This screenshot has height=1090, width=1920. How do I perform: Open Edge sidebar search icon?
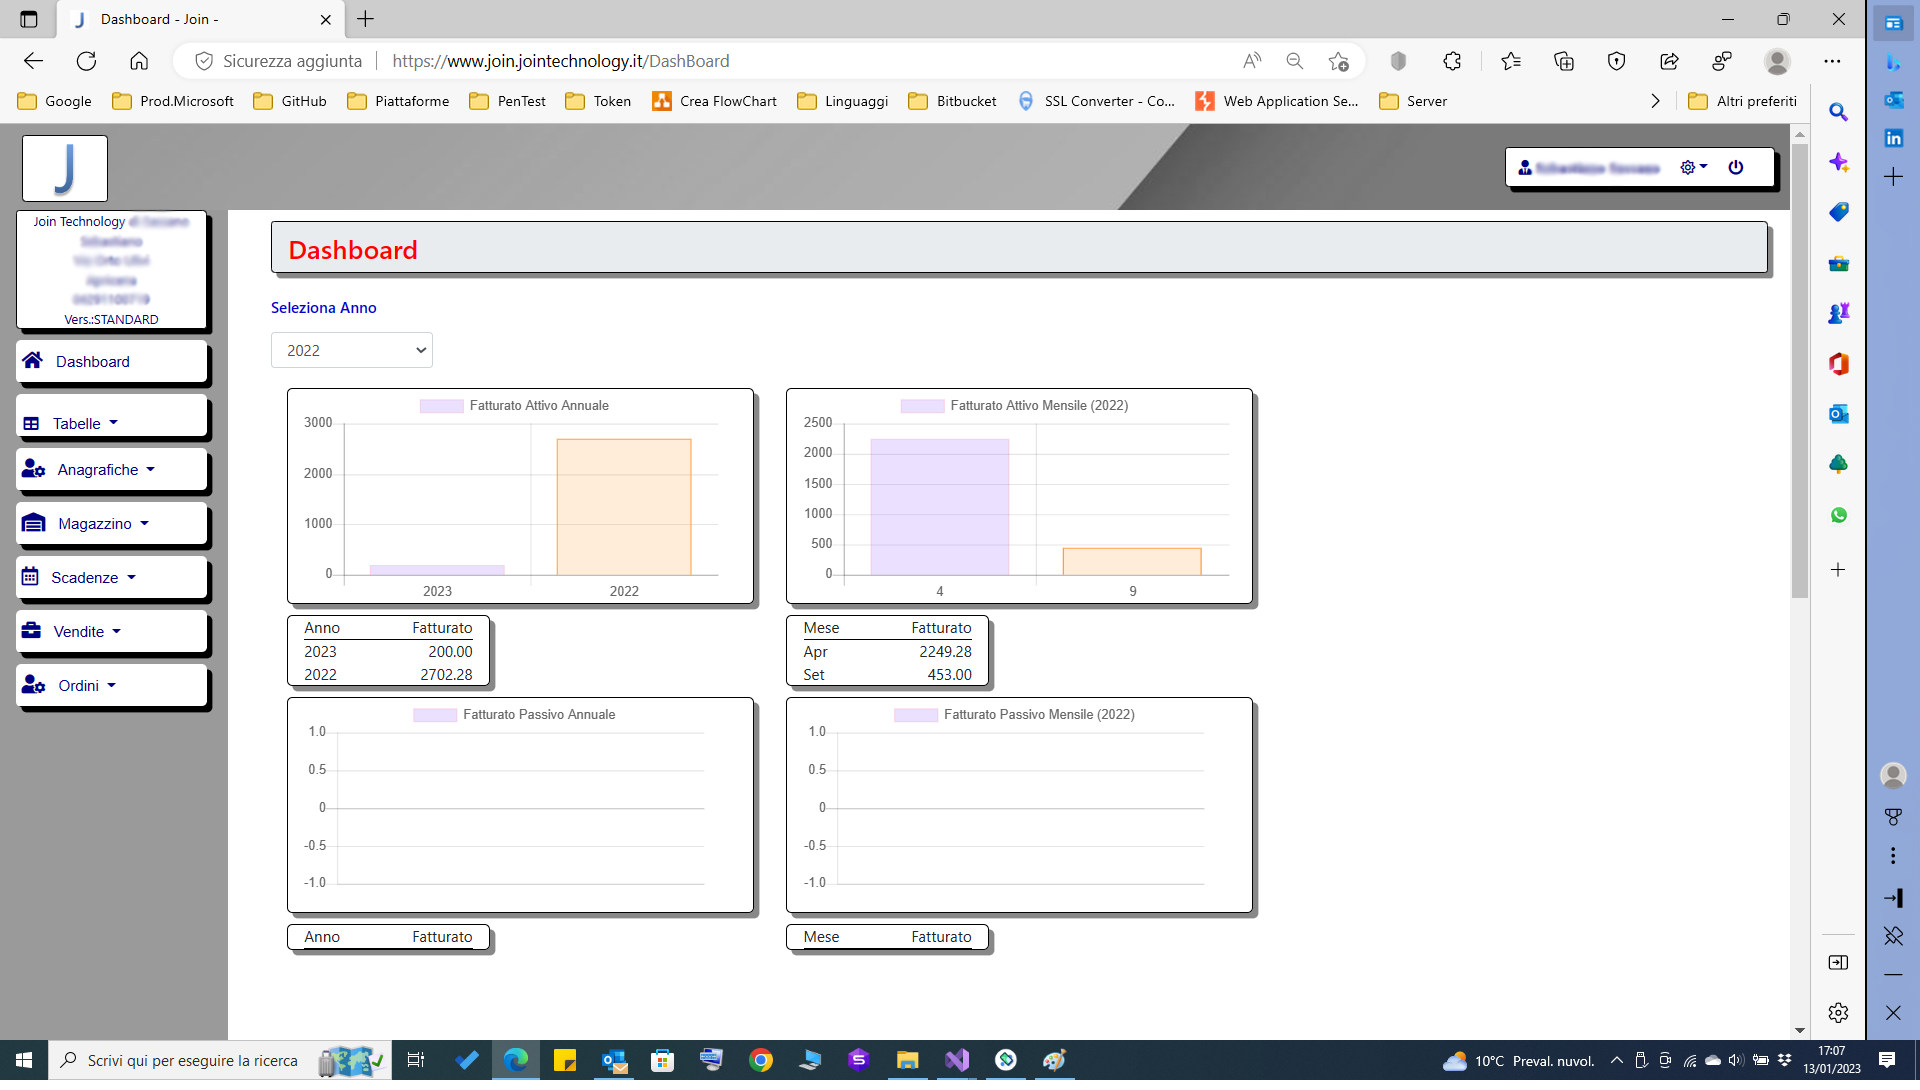(1838, 112)
